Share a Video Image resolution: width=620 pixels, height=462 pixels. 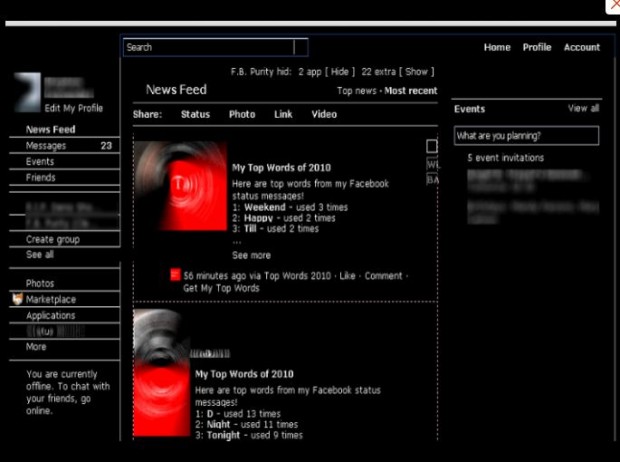coord(324,115)
